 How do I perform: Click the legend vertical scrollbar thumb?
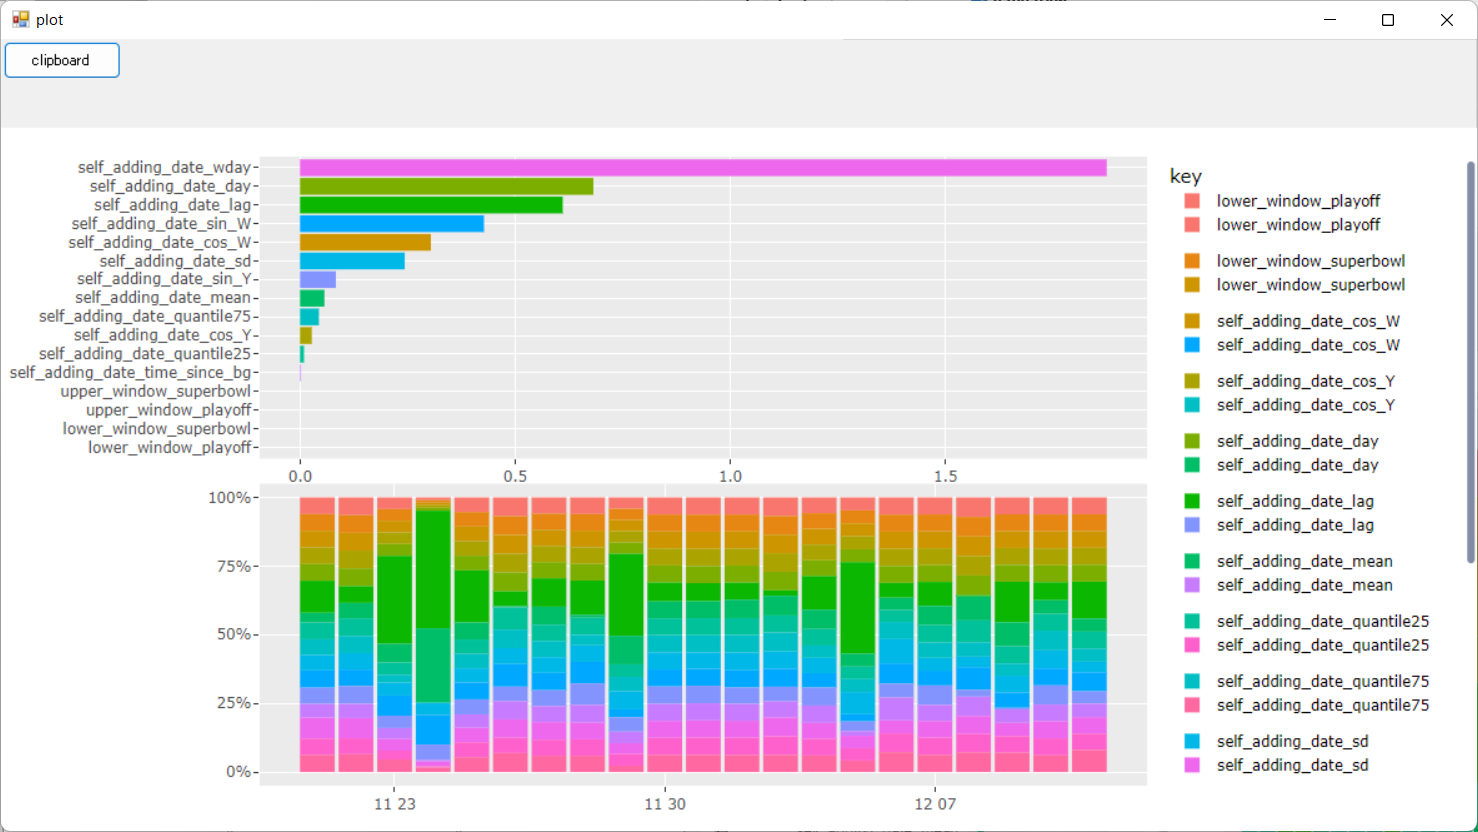click(x=1470, y=362)
